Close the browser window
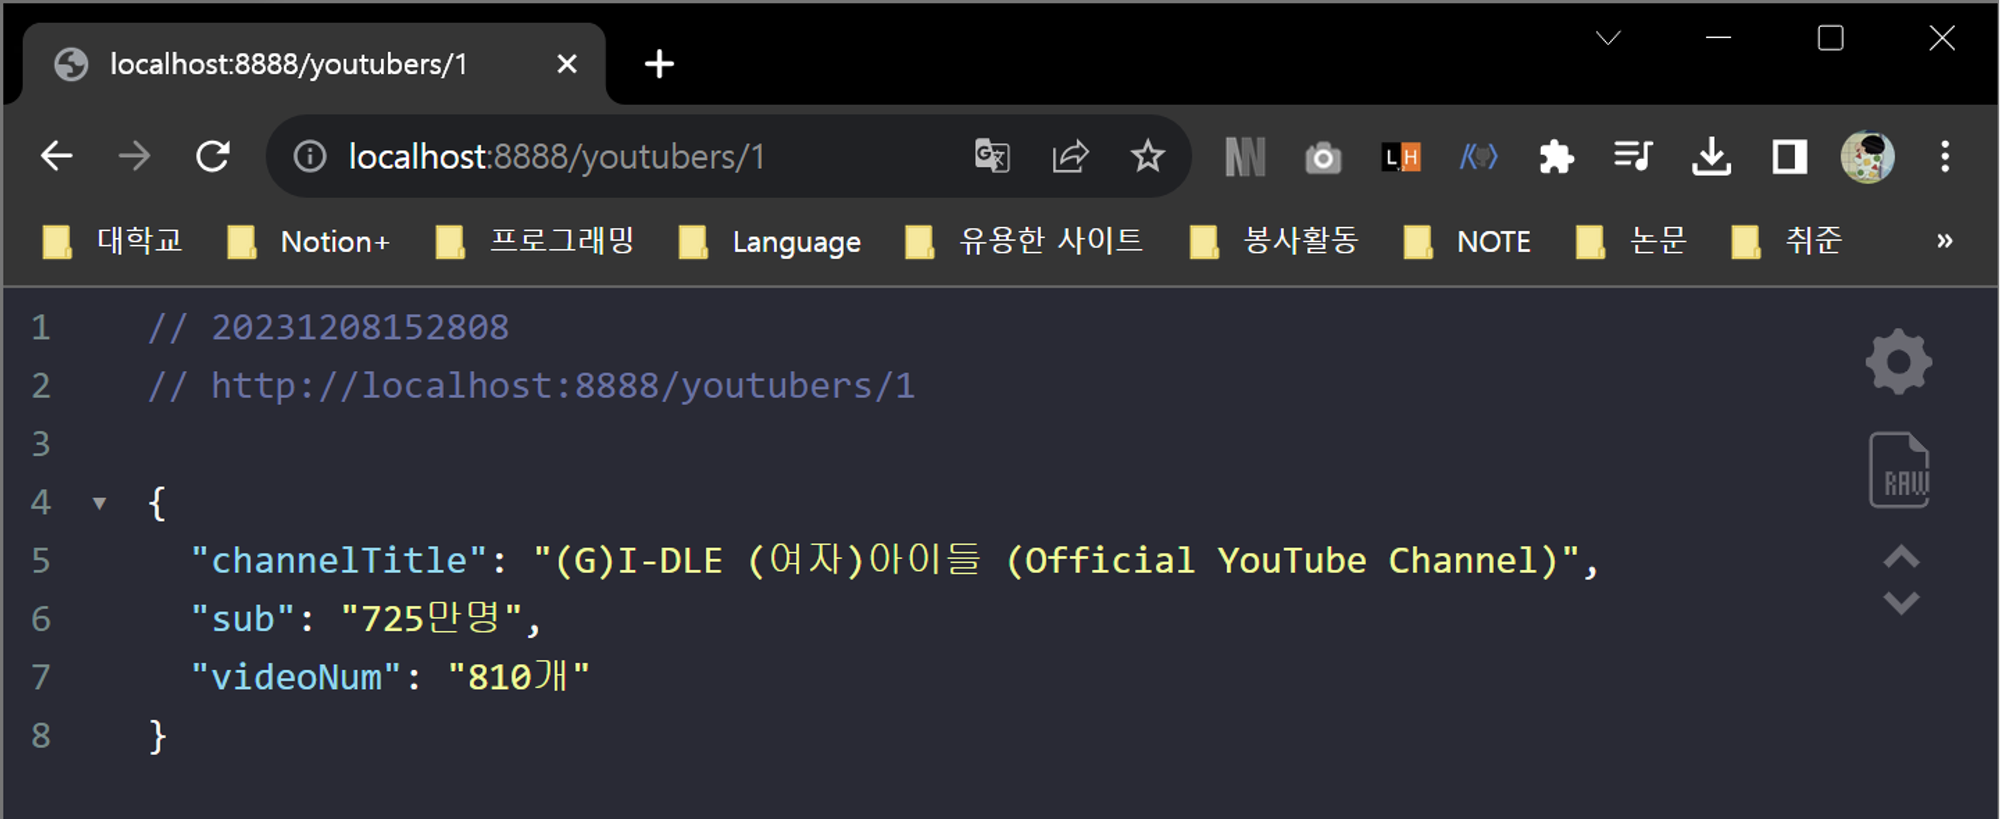This screenshot has width=2000, height=819. point(1942,38)
